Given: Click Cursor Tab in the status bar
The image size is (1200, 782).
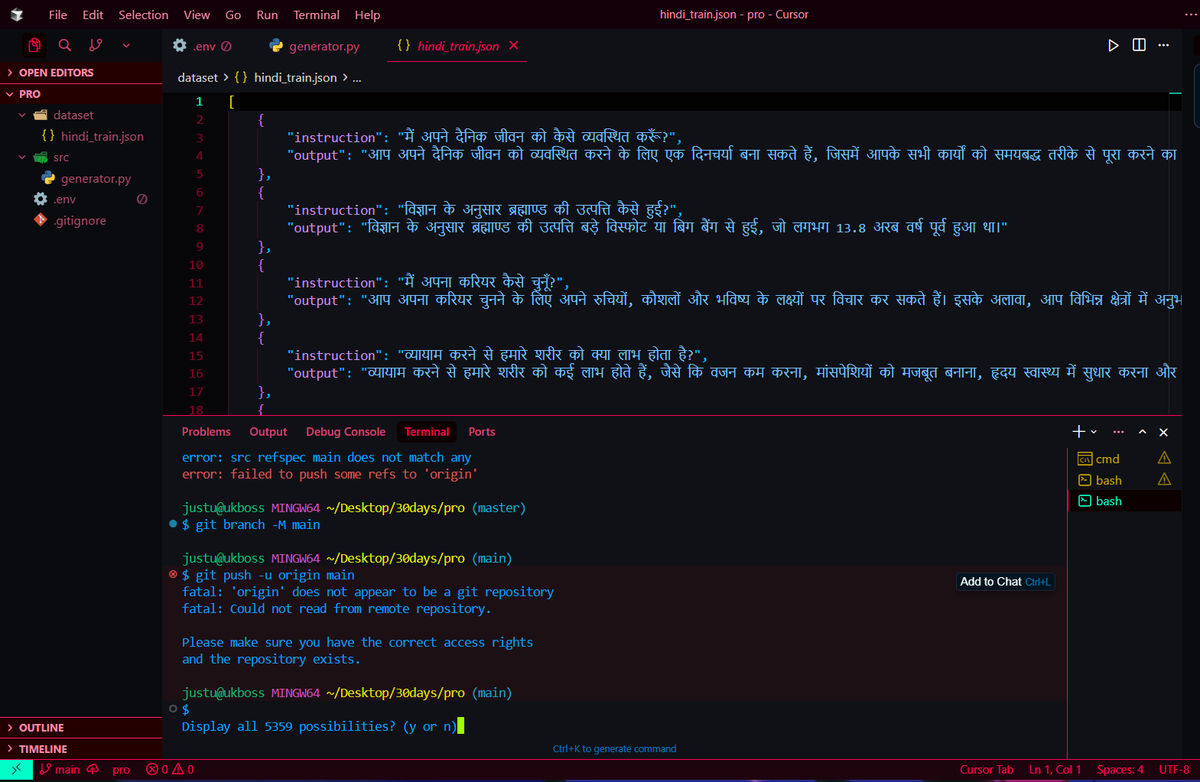Looking at the screenshot, I should coord(986,770).
